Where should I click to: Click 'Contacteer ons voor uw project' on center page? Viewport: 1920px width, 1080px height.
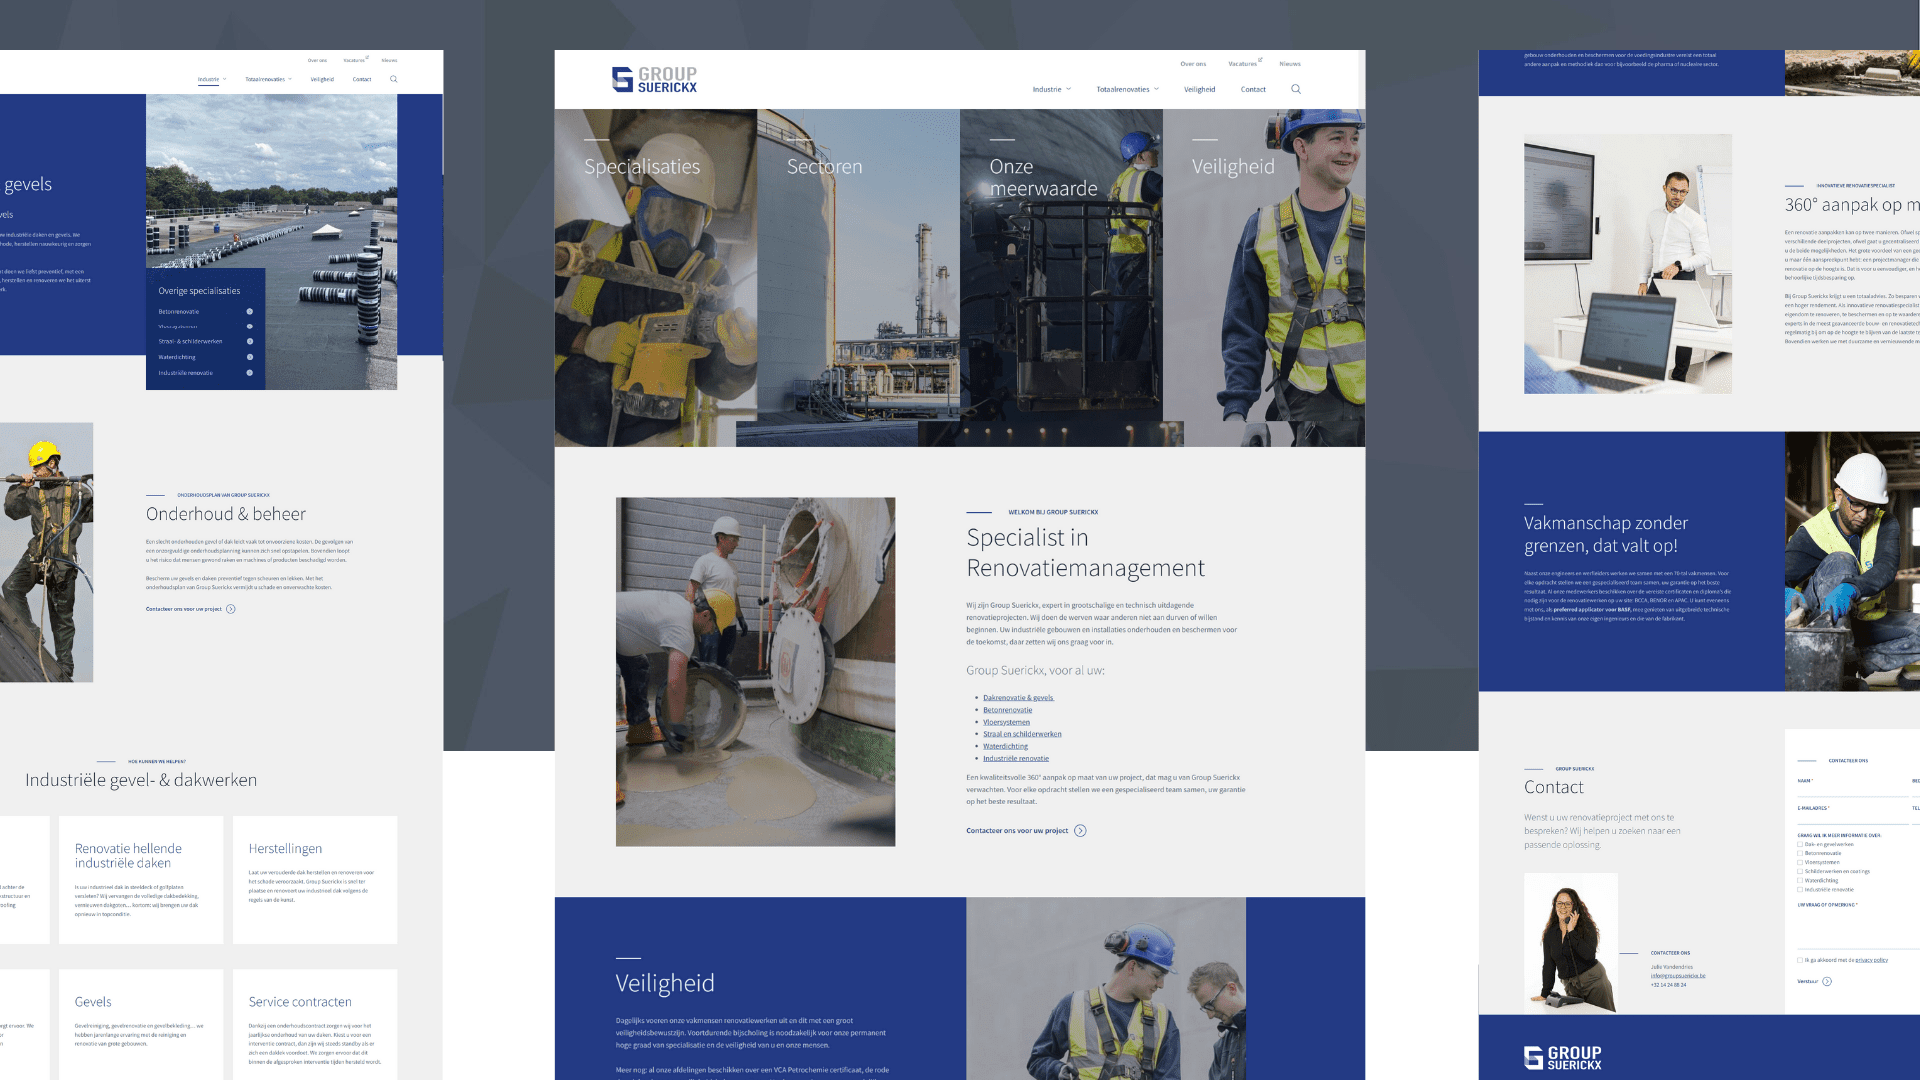click(1017, 831)
